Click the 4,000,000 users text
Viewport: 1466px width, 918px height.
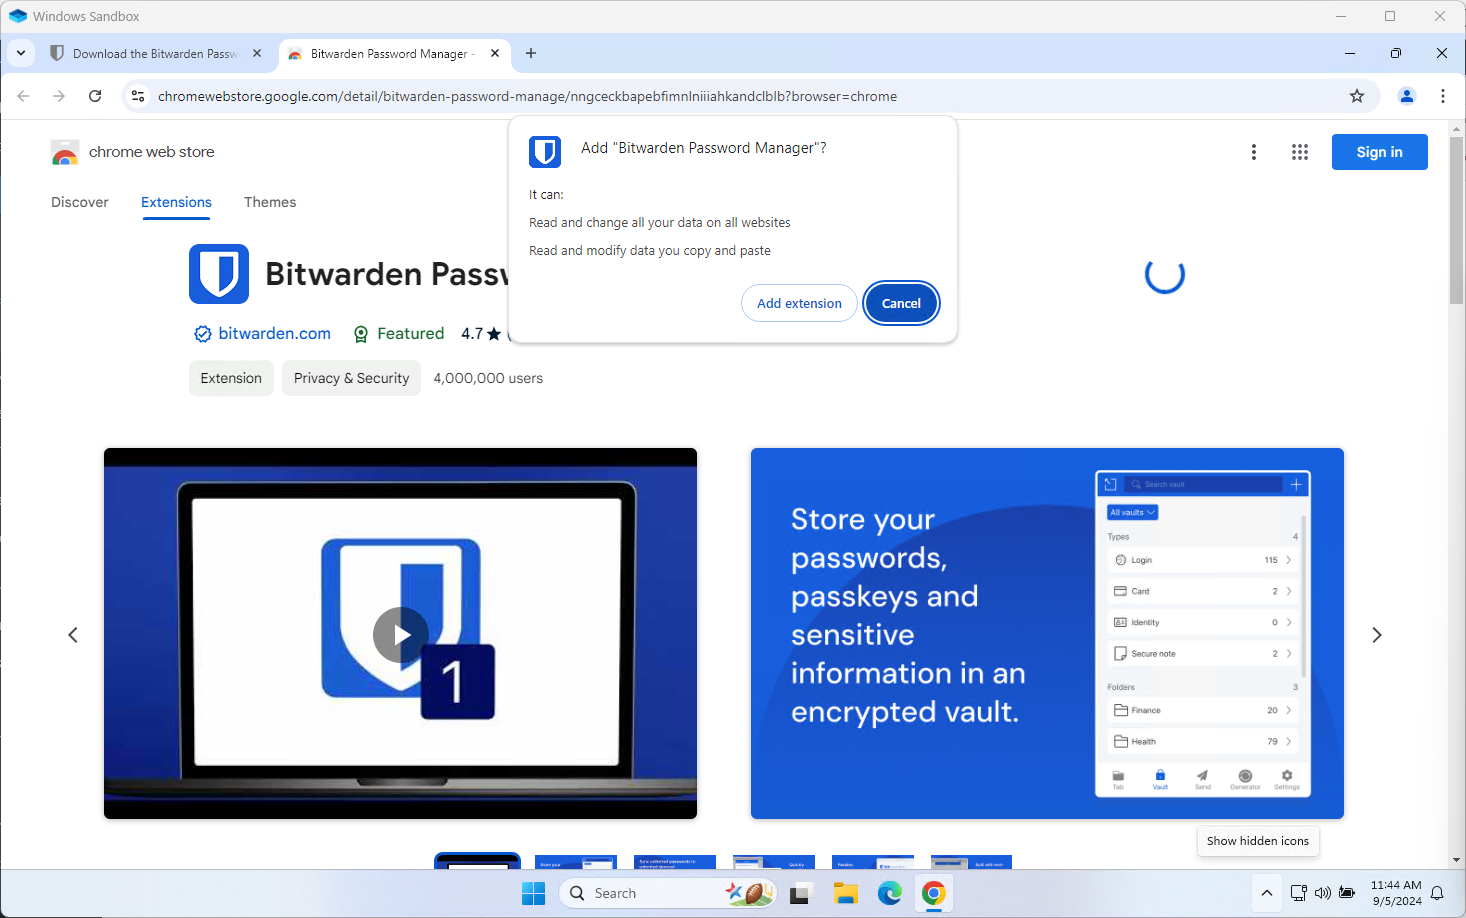pos(488,378)
